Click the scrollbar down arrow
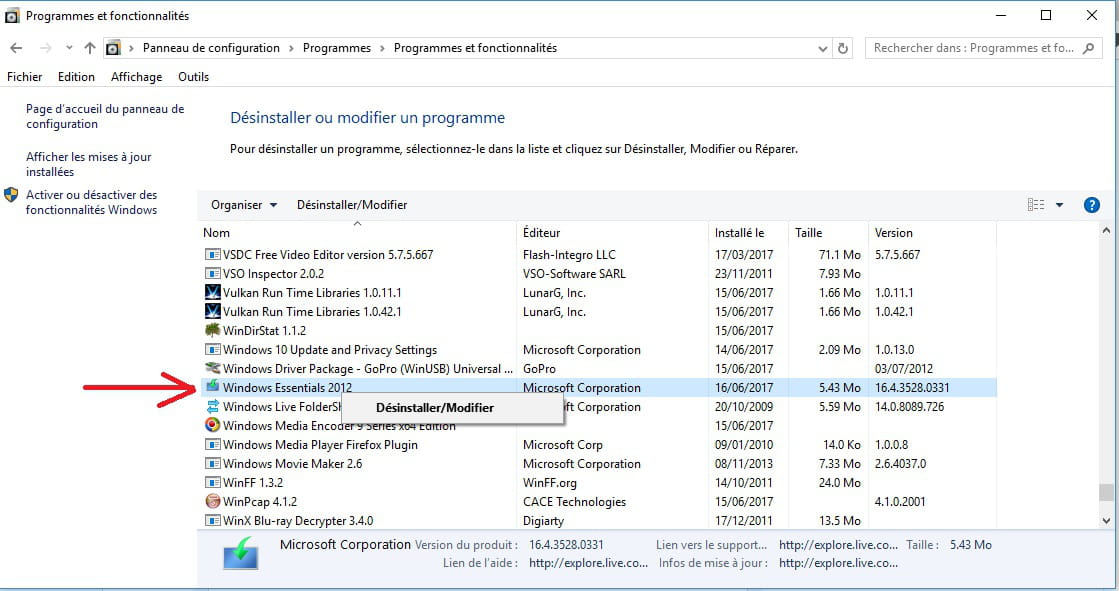The height and width of the screenshot is (591, 1119). 1106,521
